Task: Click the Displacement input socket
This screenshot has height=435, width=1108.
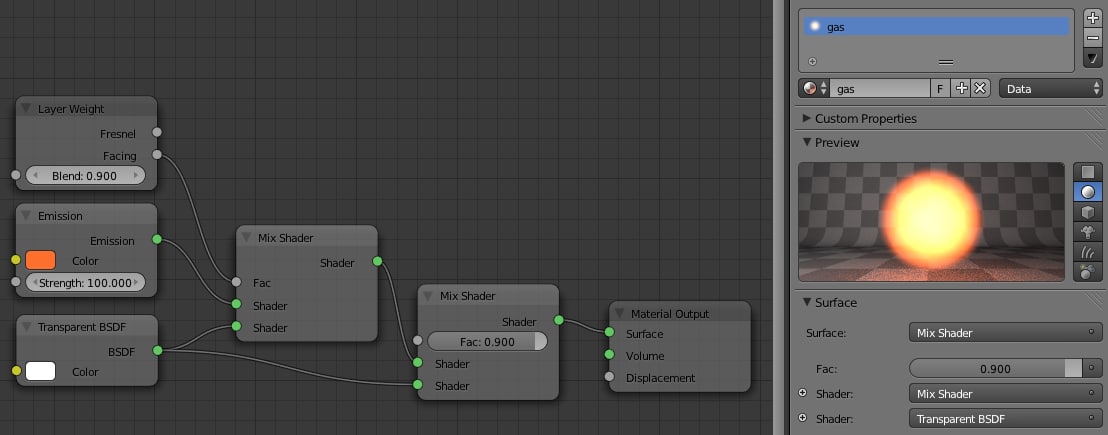Action: (609, 376)
